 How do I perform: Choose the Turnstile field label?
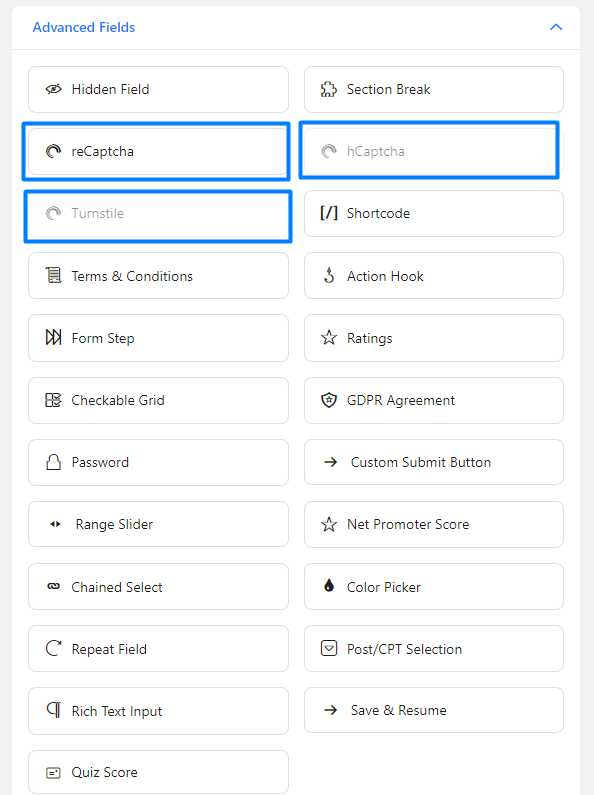(x=97, y=213)
